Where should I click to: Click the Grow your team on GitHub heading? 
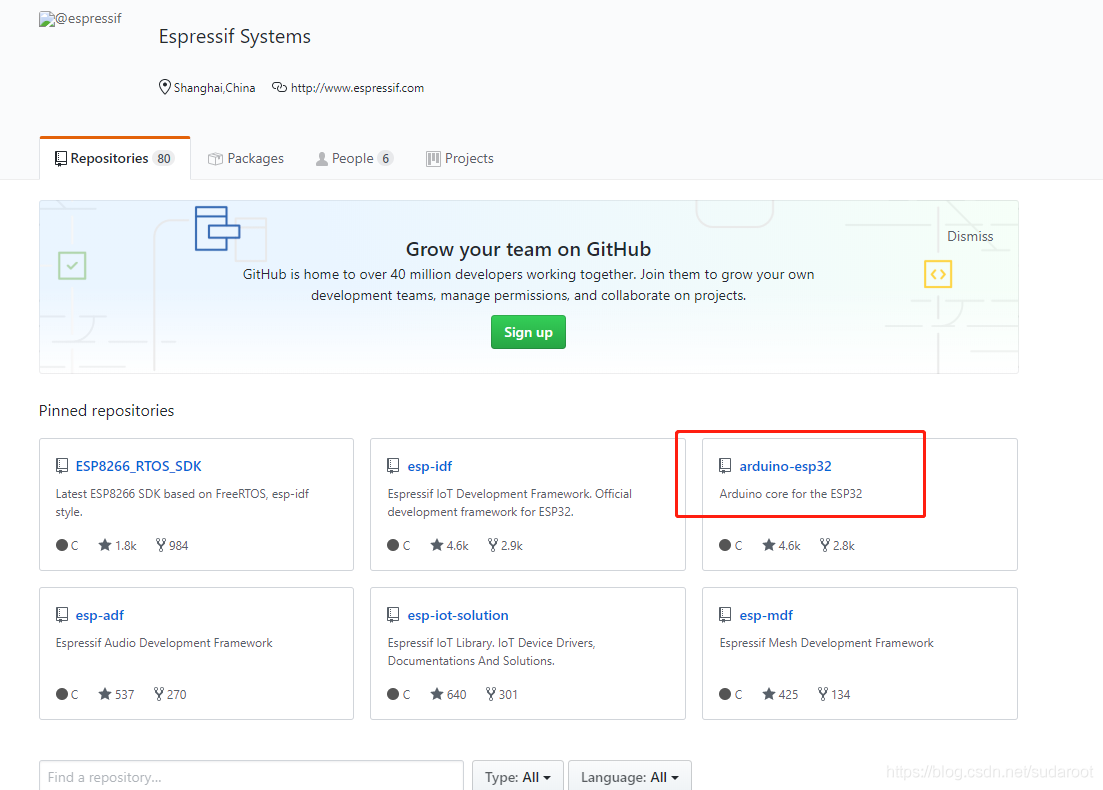coord(528,249)
